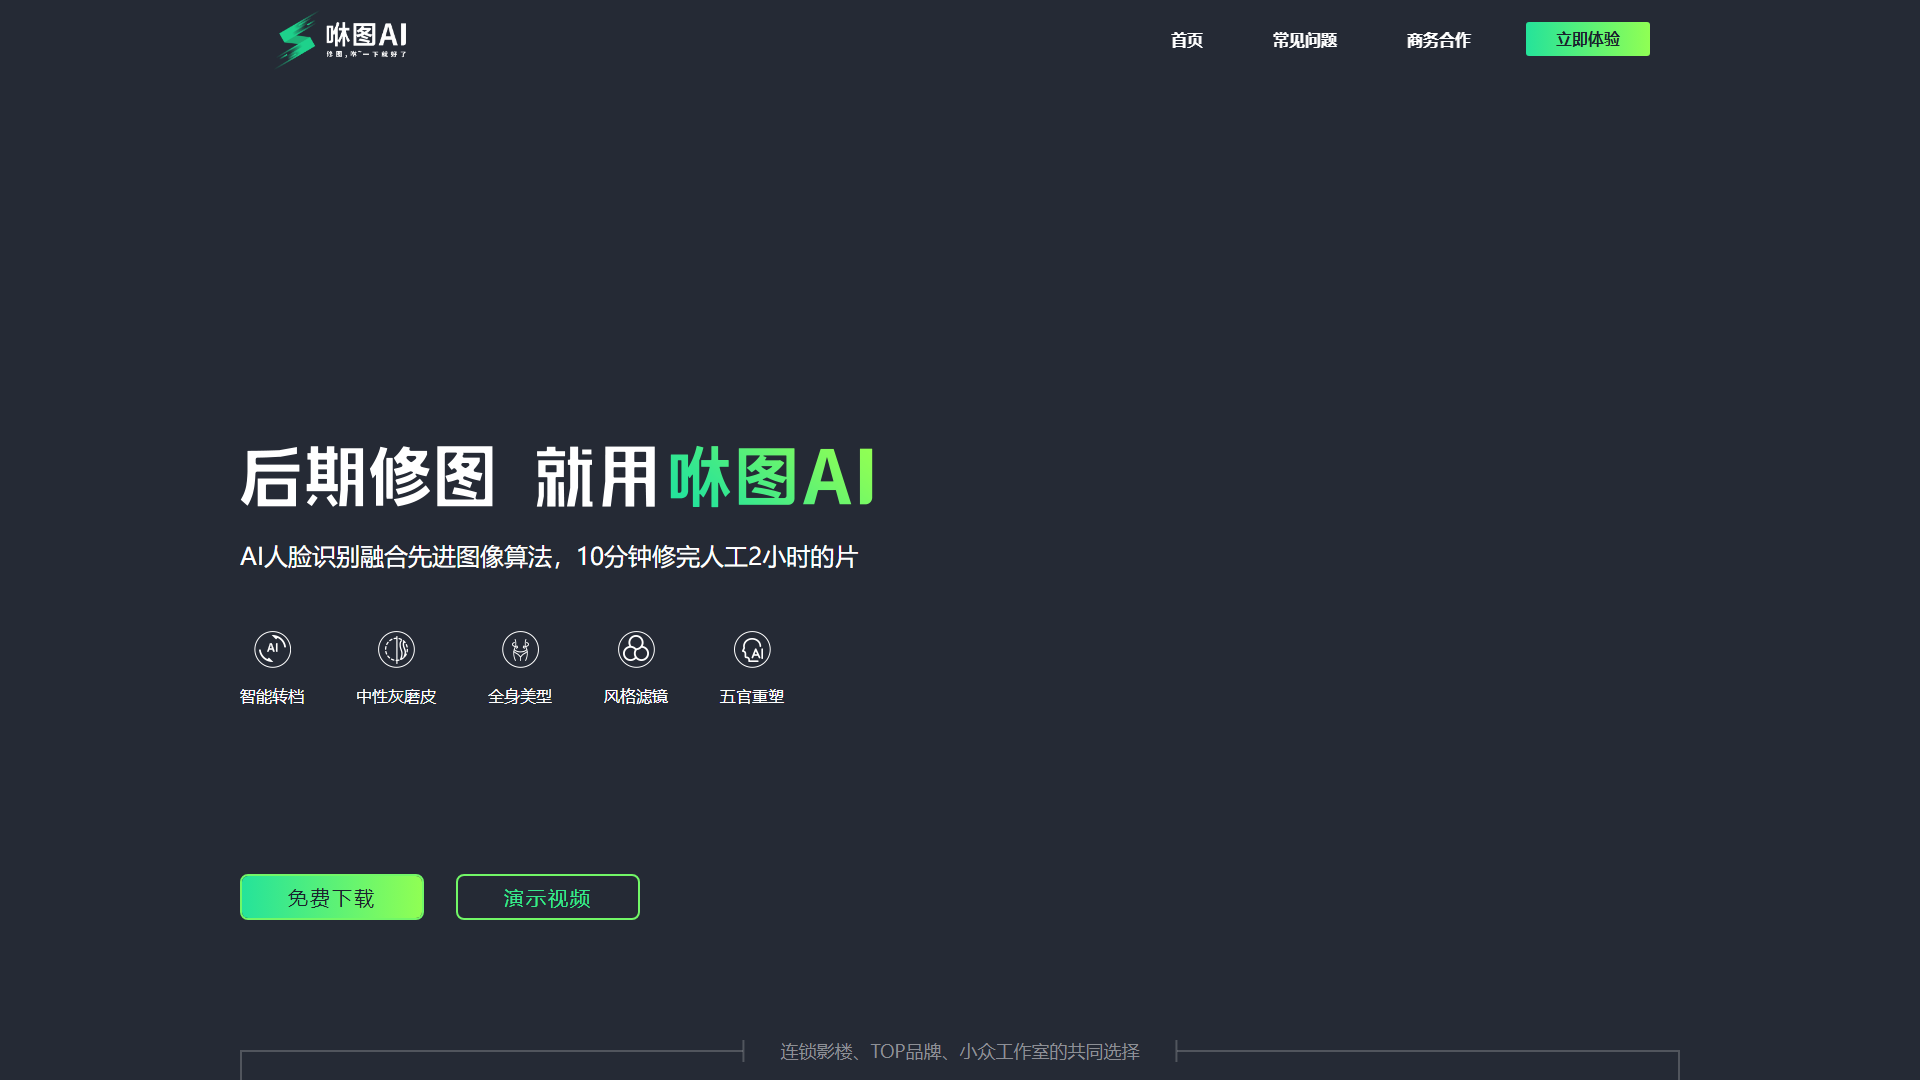Click the 五官重塑 text label

(x=752, y=697)
